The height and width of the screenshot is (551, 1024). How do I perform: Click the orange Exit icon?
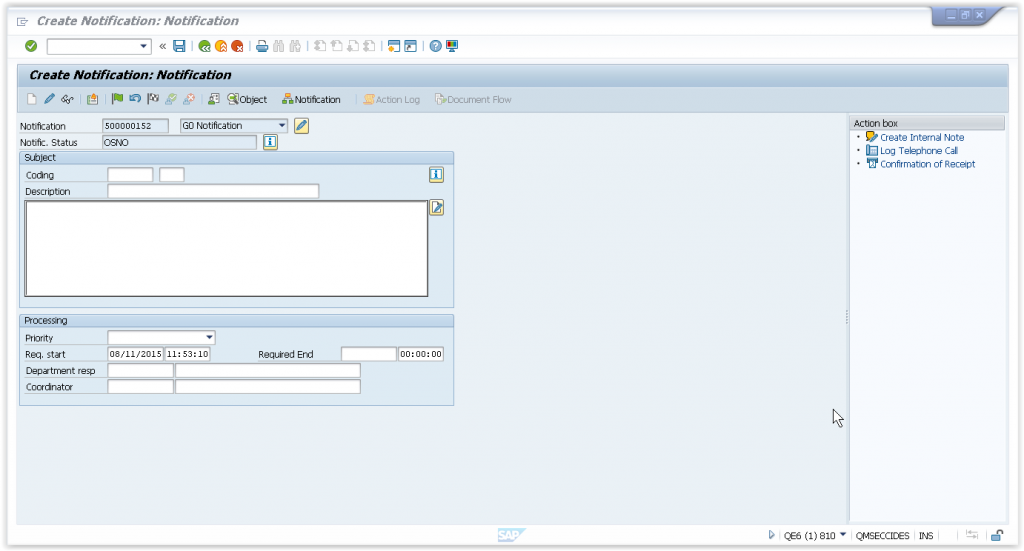coord(221,46)
